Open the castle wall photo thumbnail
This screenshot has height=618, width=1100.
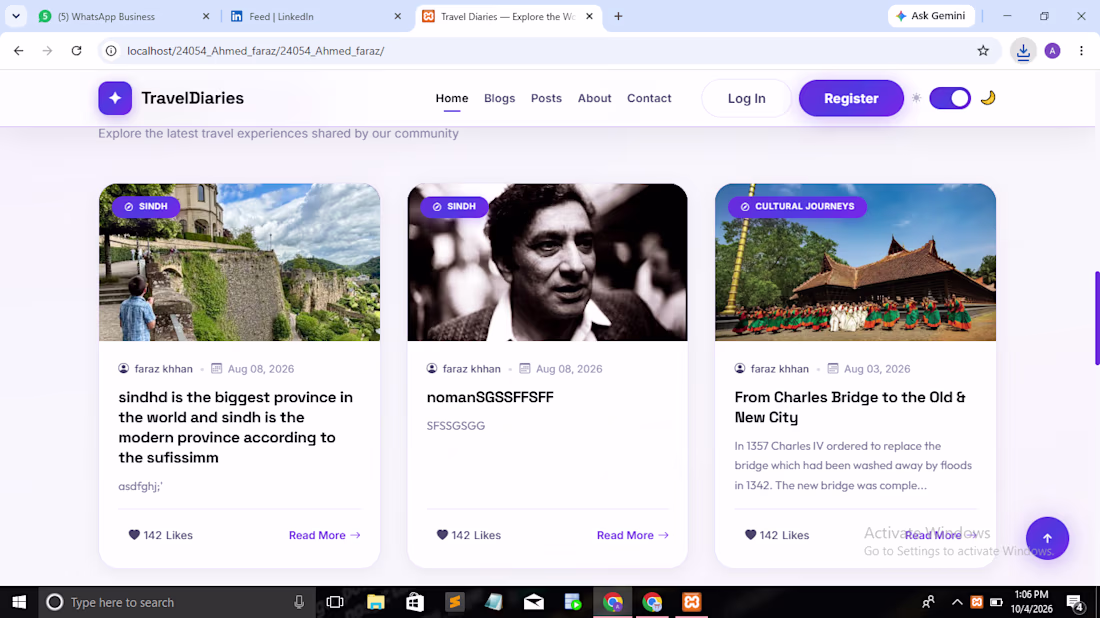click(x=239, y=262)
